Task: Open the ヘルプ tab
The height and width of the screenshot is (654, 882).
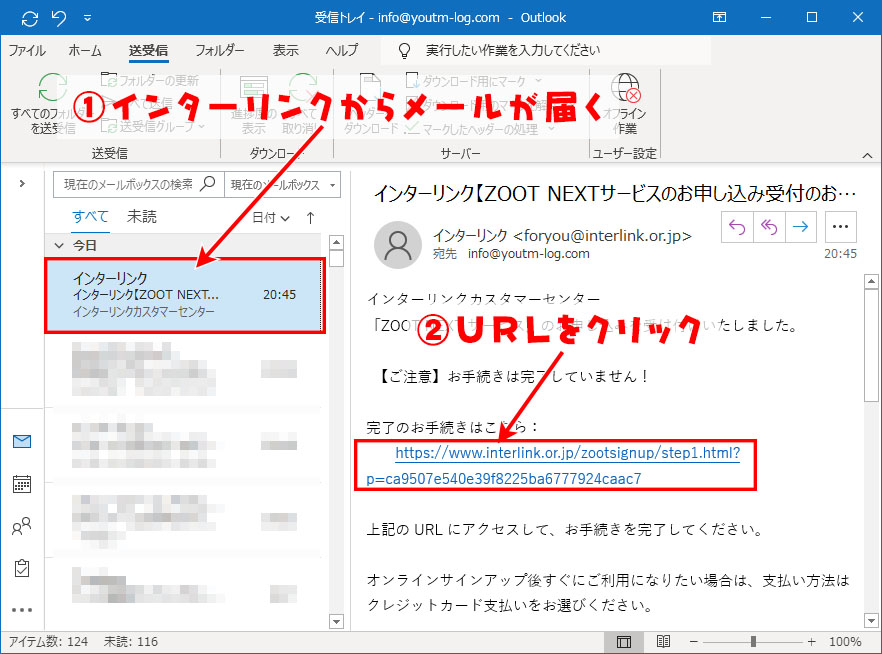Action: point(341,51)
